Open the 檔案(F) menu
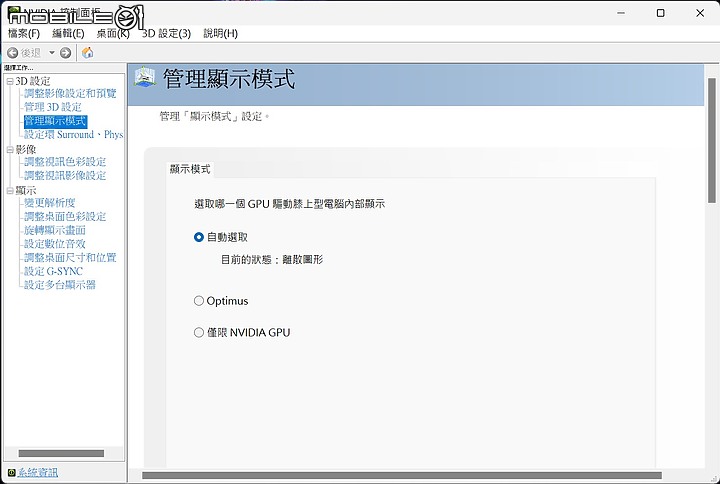 (24, 34)
